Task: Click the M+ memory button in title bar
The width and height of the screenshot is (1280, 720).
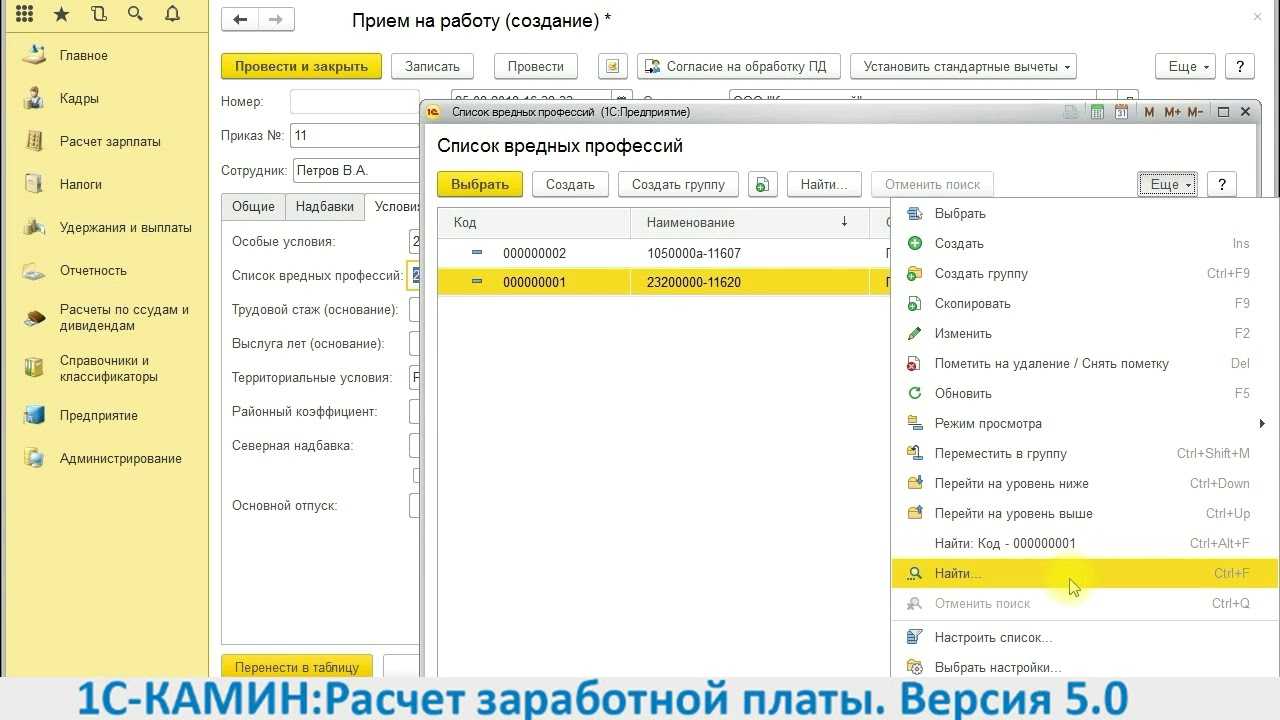Action: click(x=1172, y=112)
